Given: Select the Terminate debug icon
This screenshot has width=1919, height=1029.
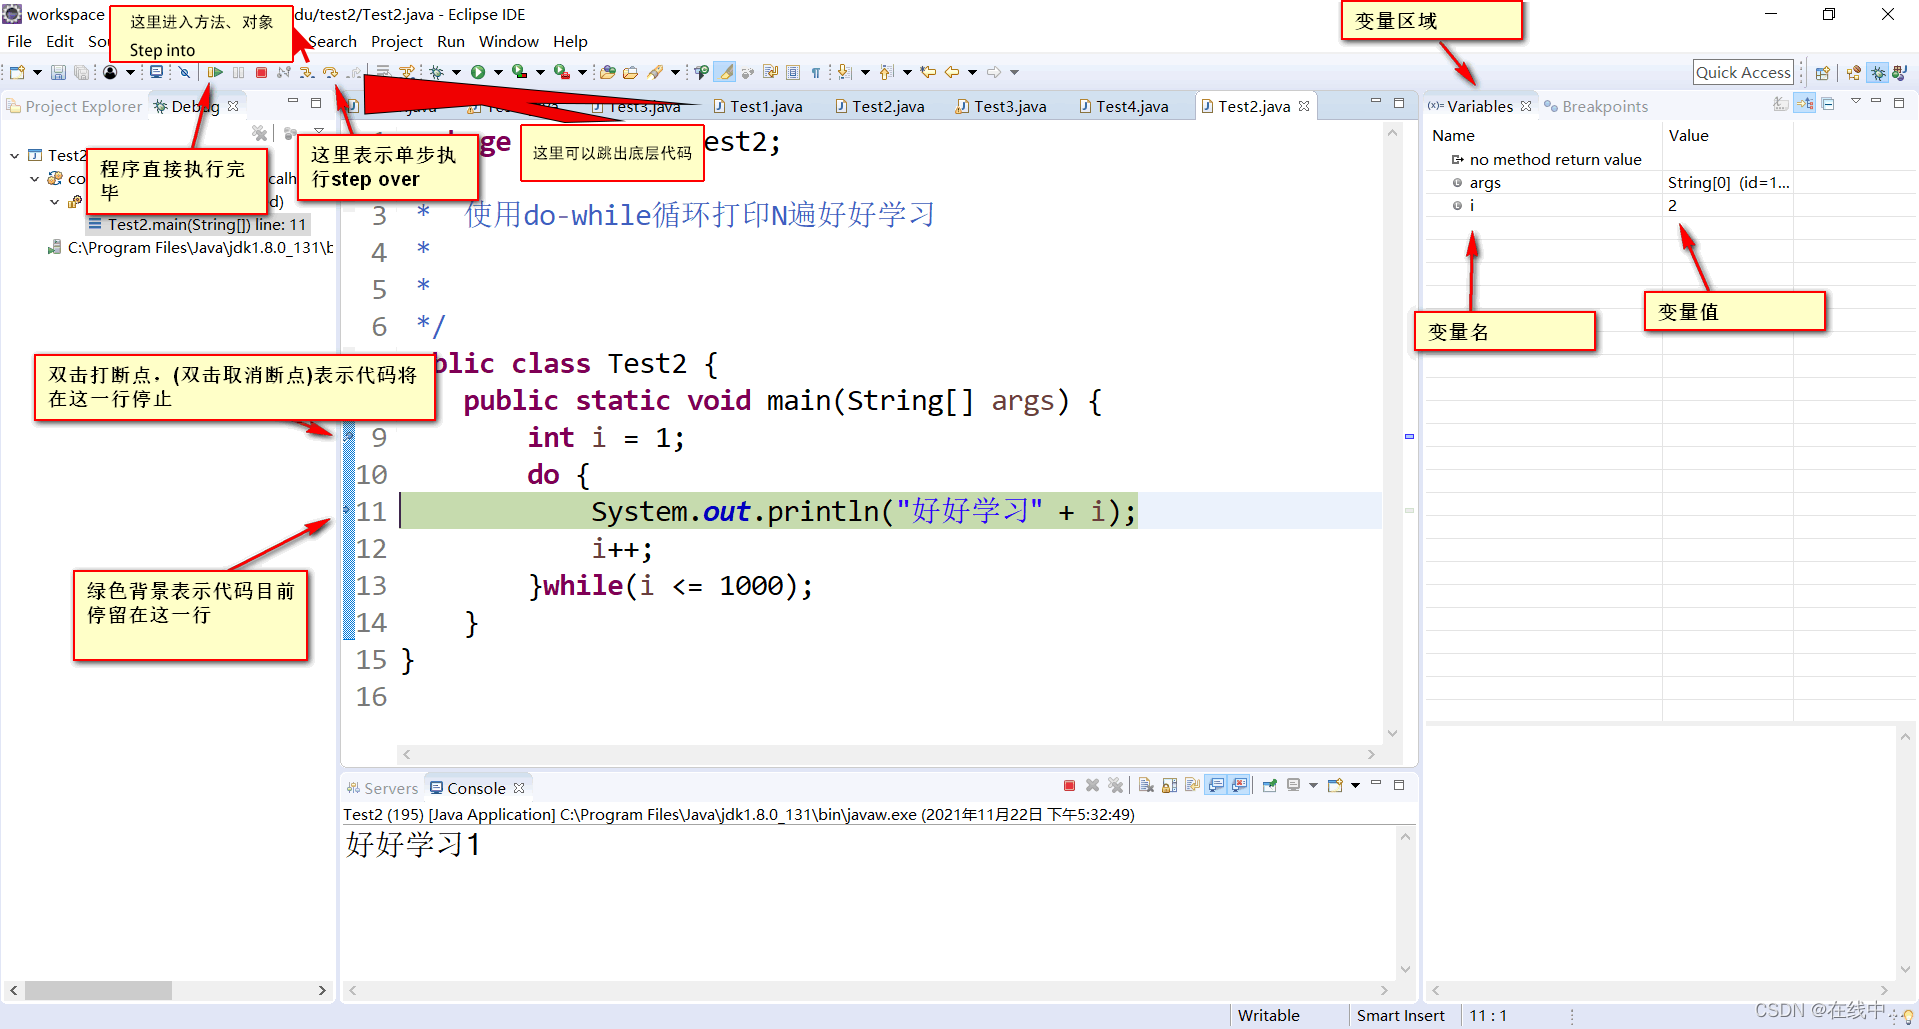Looking at the screenshot, I should 261,72.
